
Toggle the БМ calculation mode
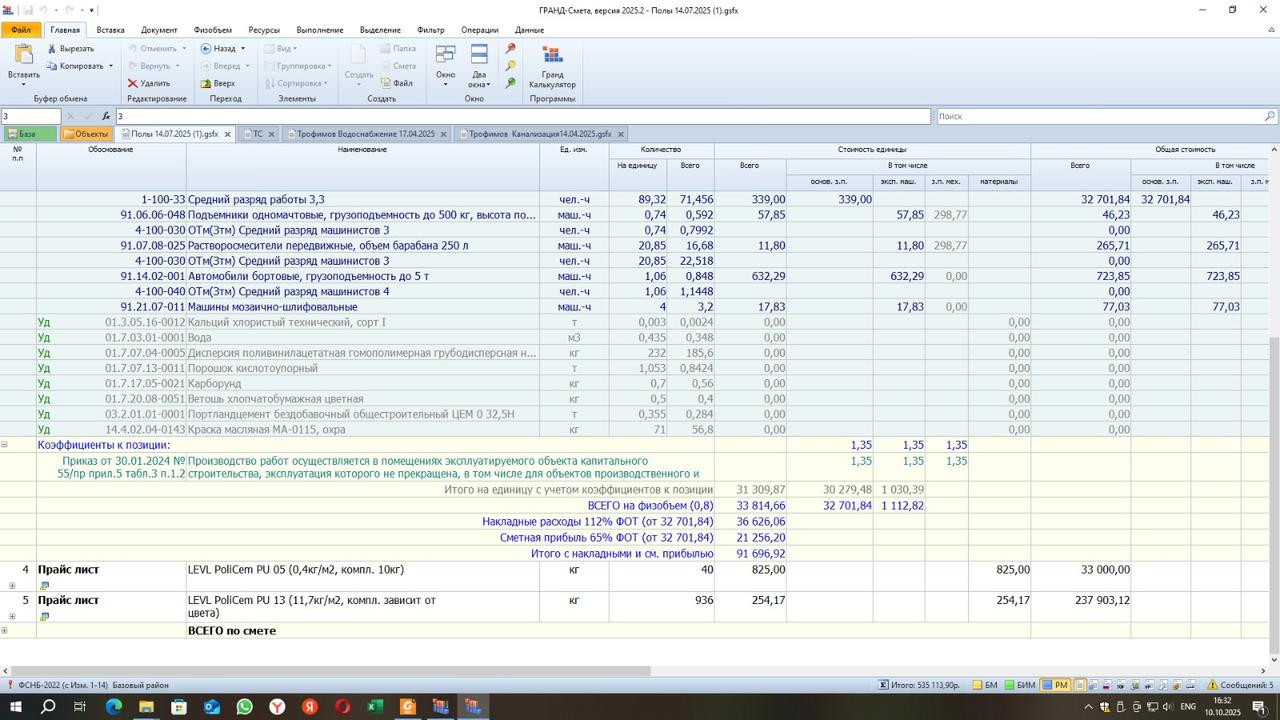click(984, 685)
